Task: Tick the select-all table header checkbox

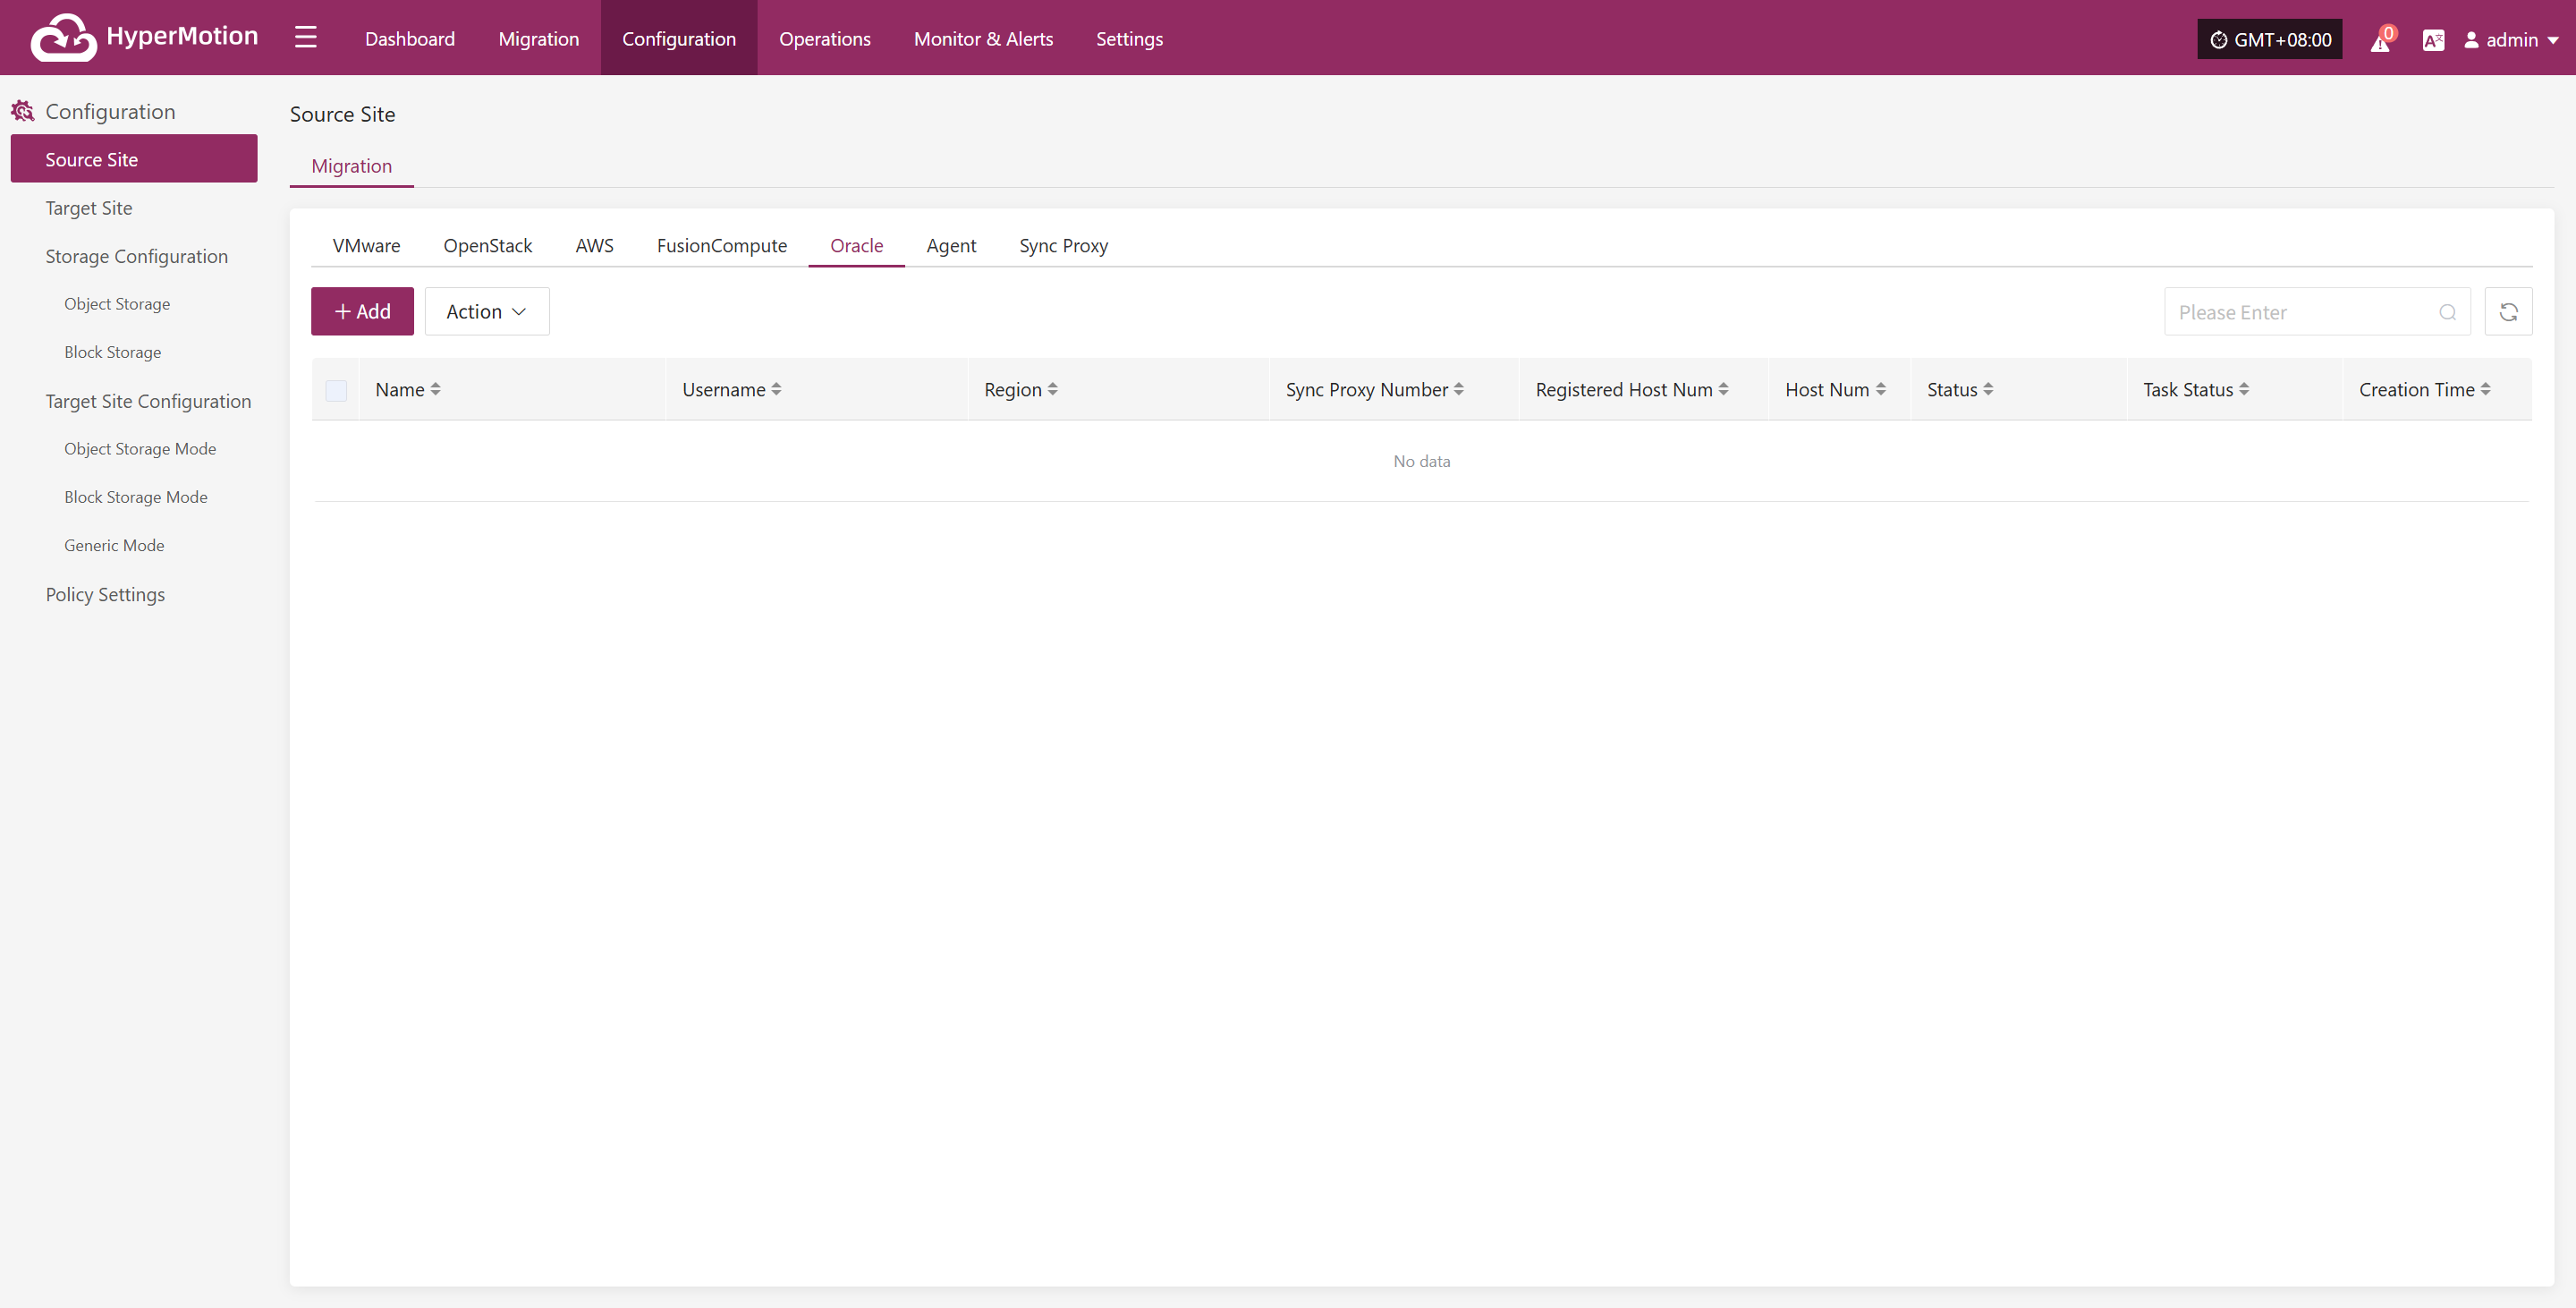Action: pyautogui.click(x=336, y=390)
